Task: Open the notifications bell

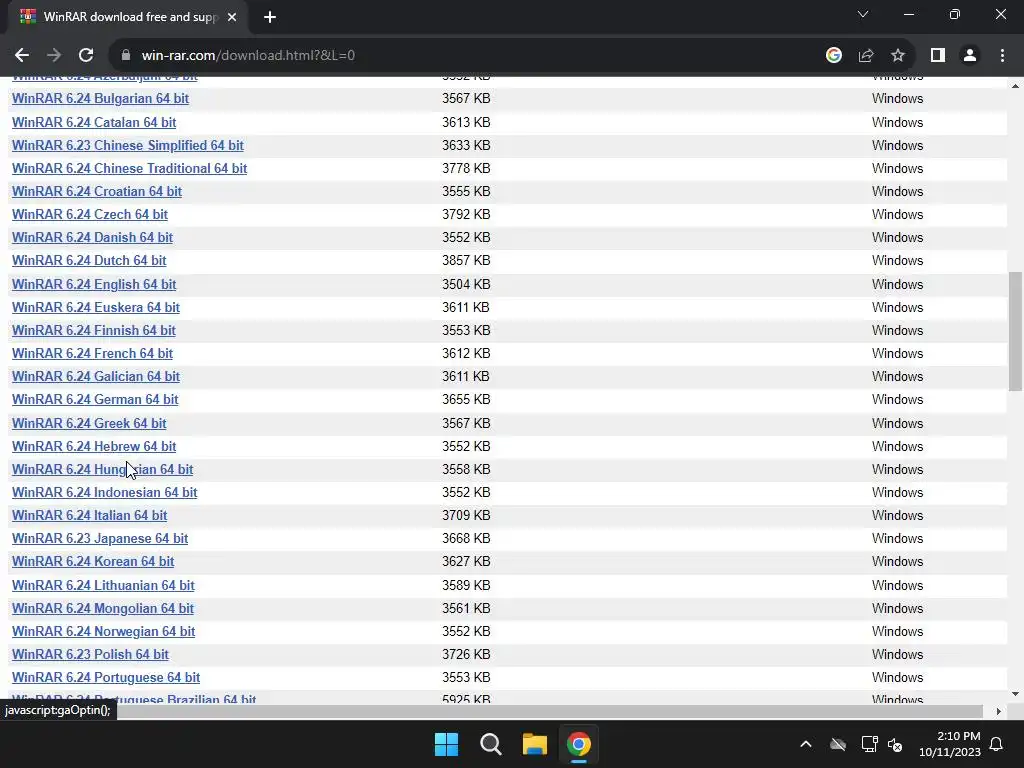Action: (x=997, y=744)
